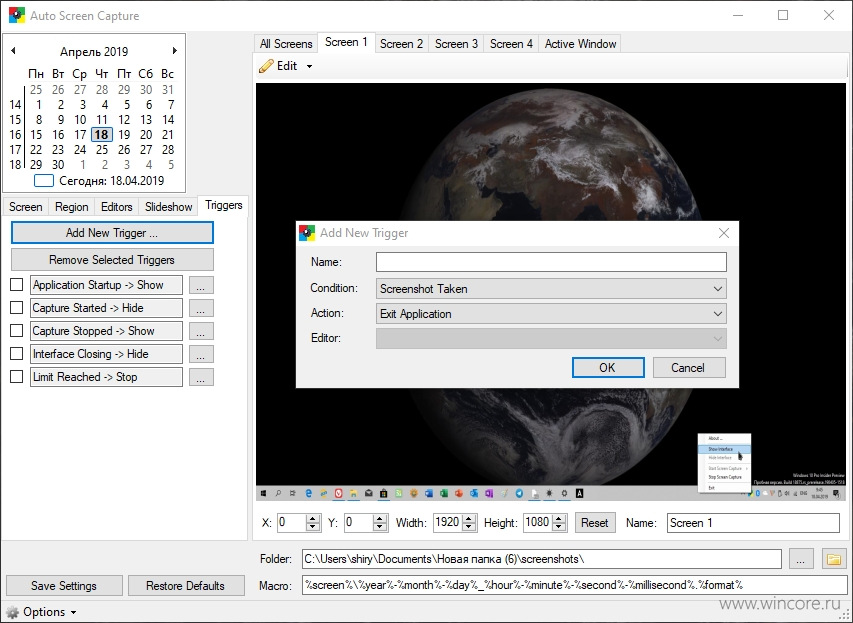853x623 pixels.
Task: Click the trigger Name input field
Action: tap(551, 262)
